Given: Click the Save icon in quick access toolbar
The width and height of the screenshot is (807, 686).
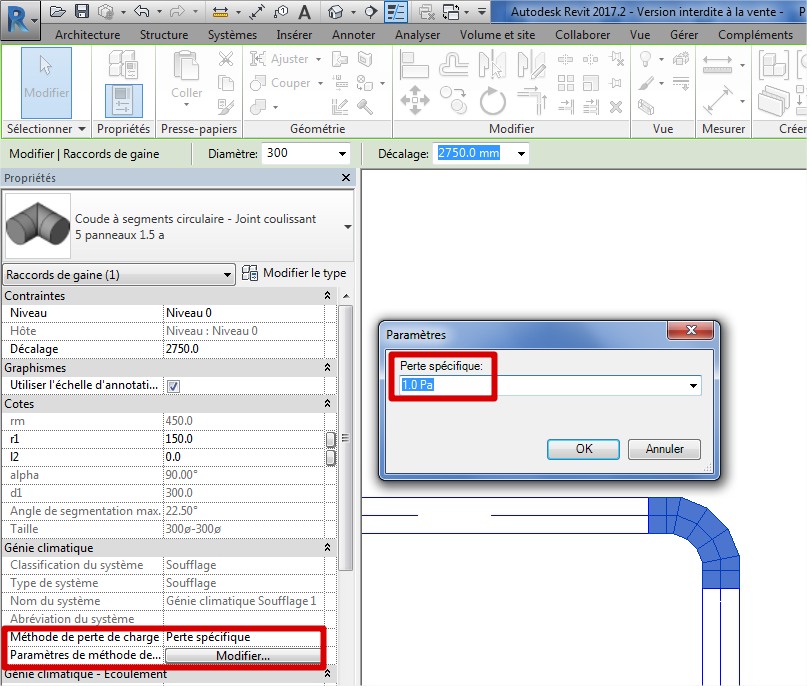Looking at the screenshot, I should point(82,12).
